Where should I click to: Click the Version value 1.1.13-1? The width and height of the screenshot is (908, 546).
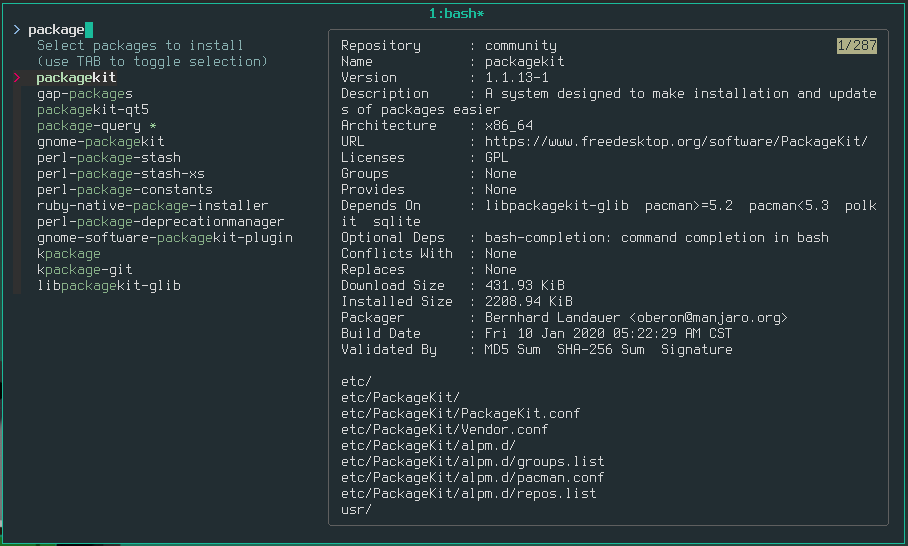pos(517,78)
